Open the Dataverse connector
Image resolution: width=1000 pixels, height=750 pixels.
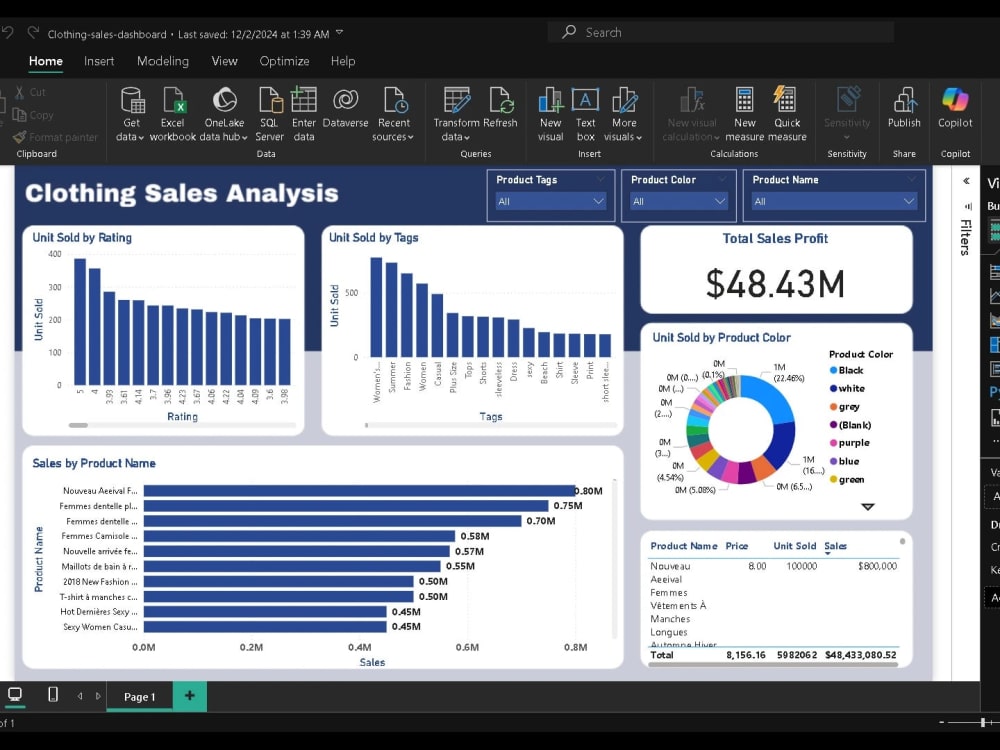[345, 108]
